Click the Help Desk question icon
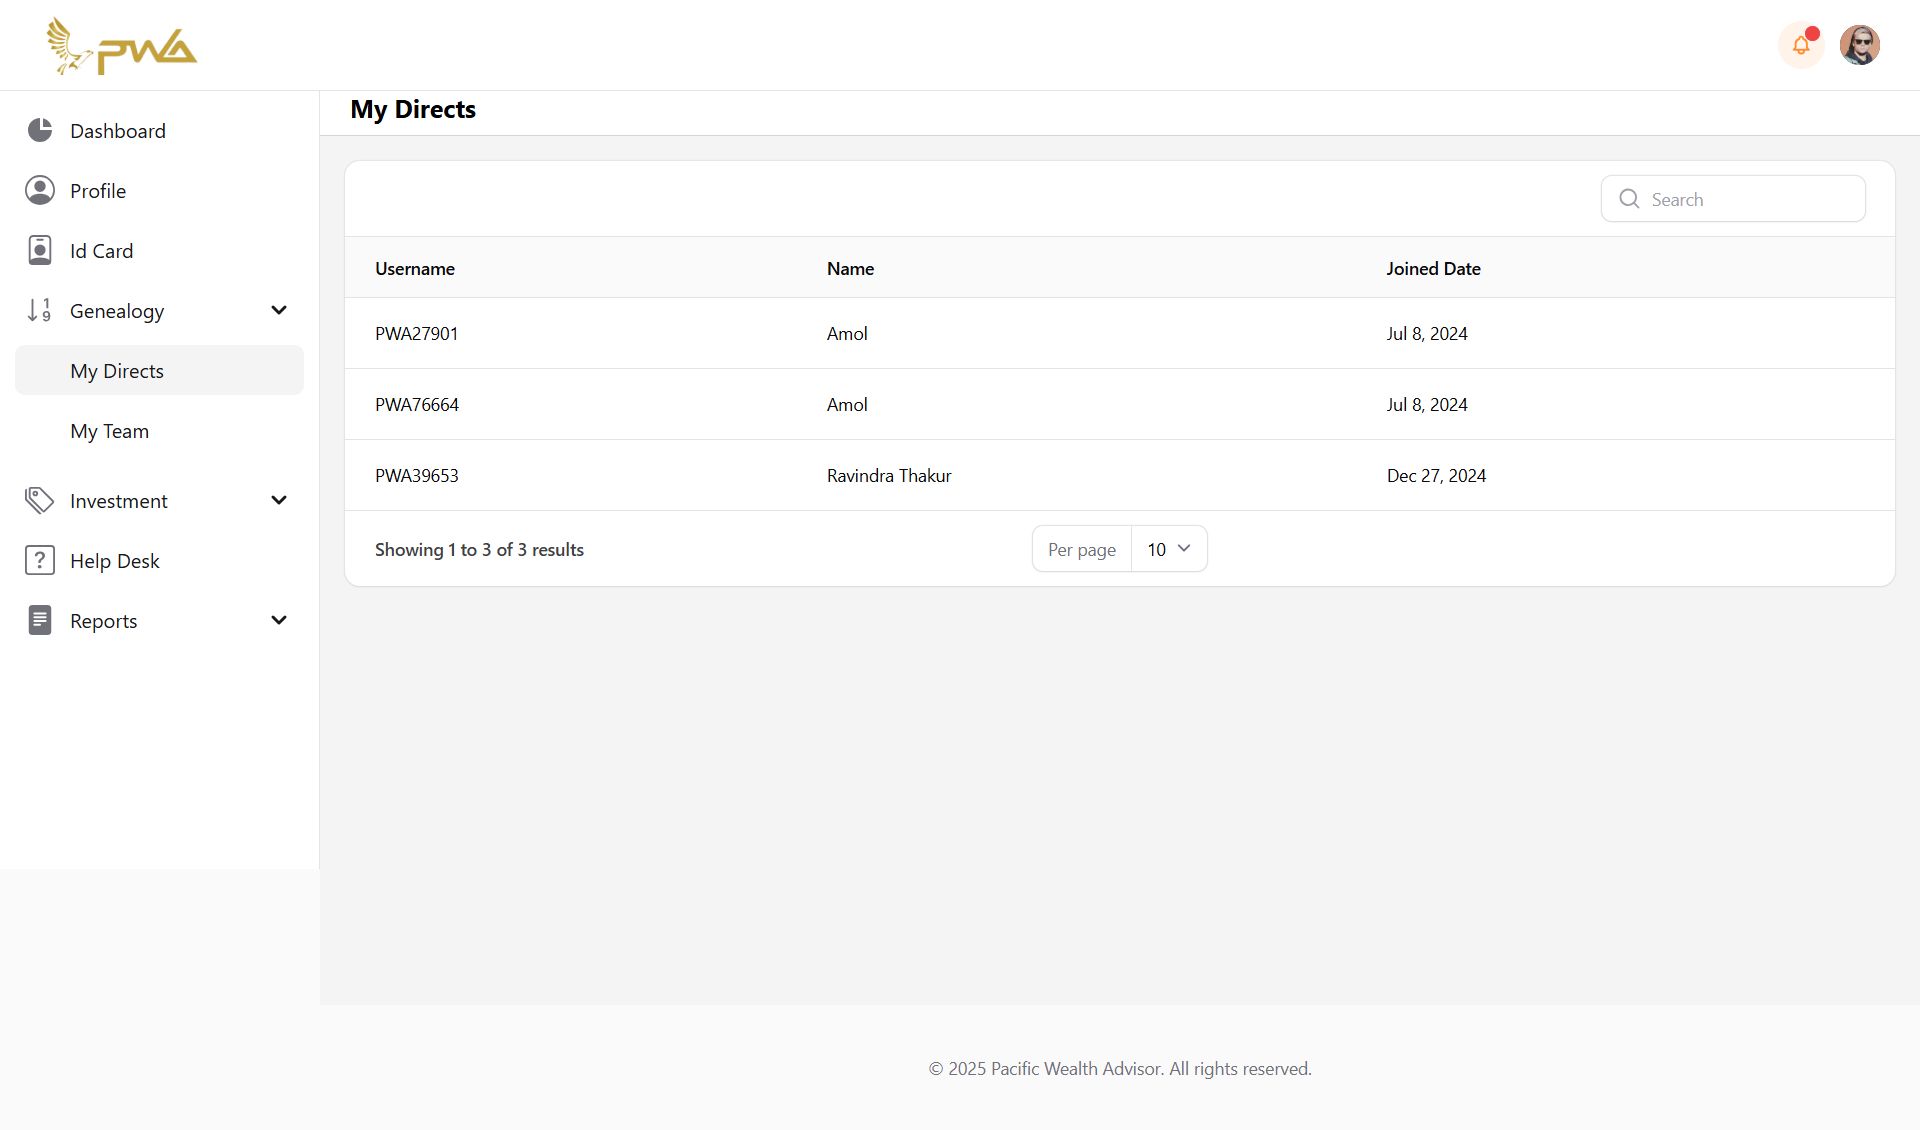 (x=40, y=560)
